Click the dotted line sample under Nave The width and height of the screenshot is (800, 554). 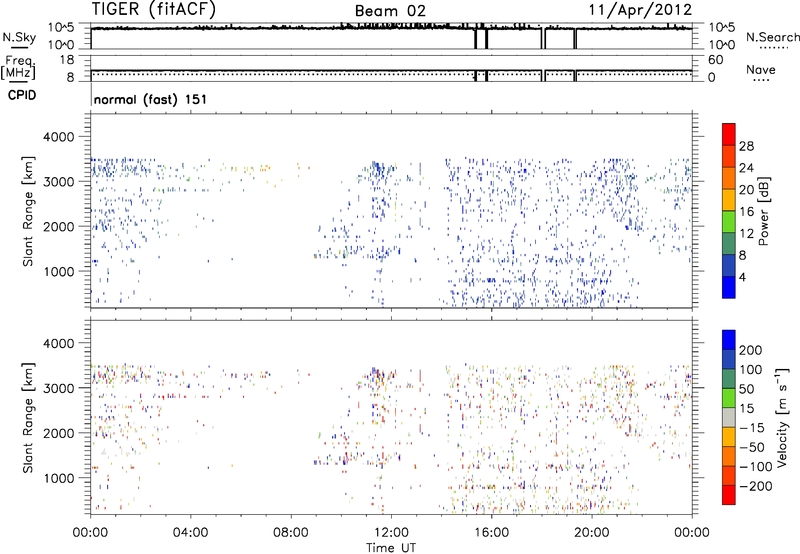click(x=761, y=81)
